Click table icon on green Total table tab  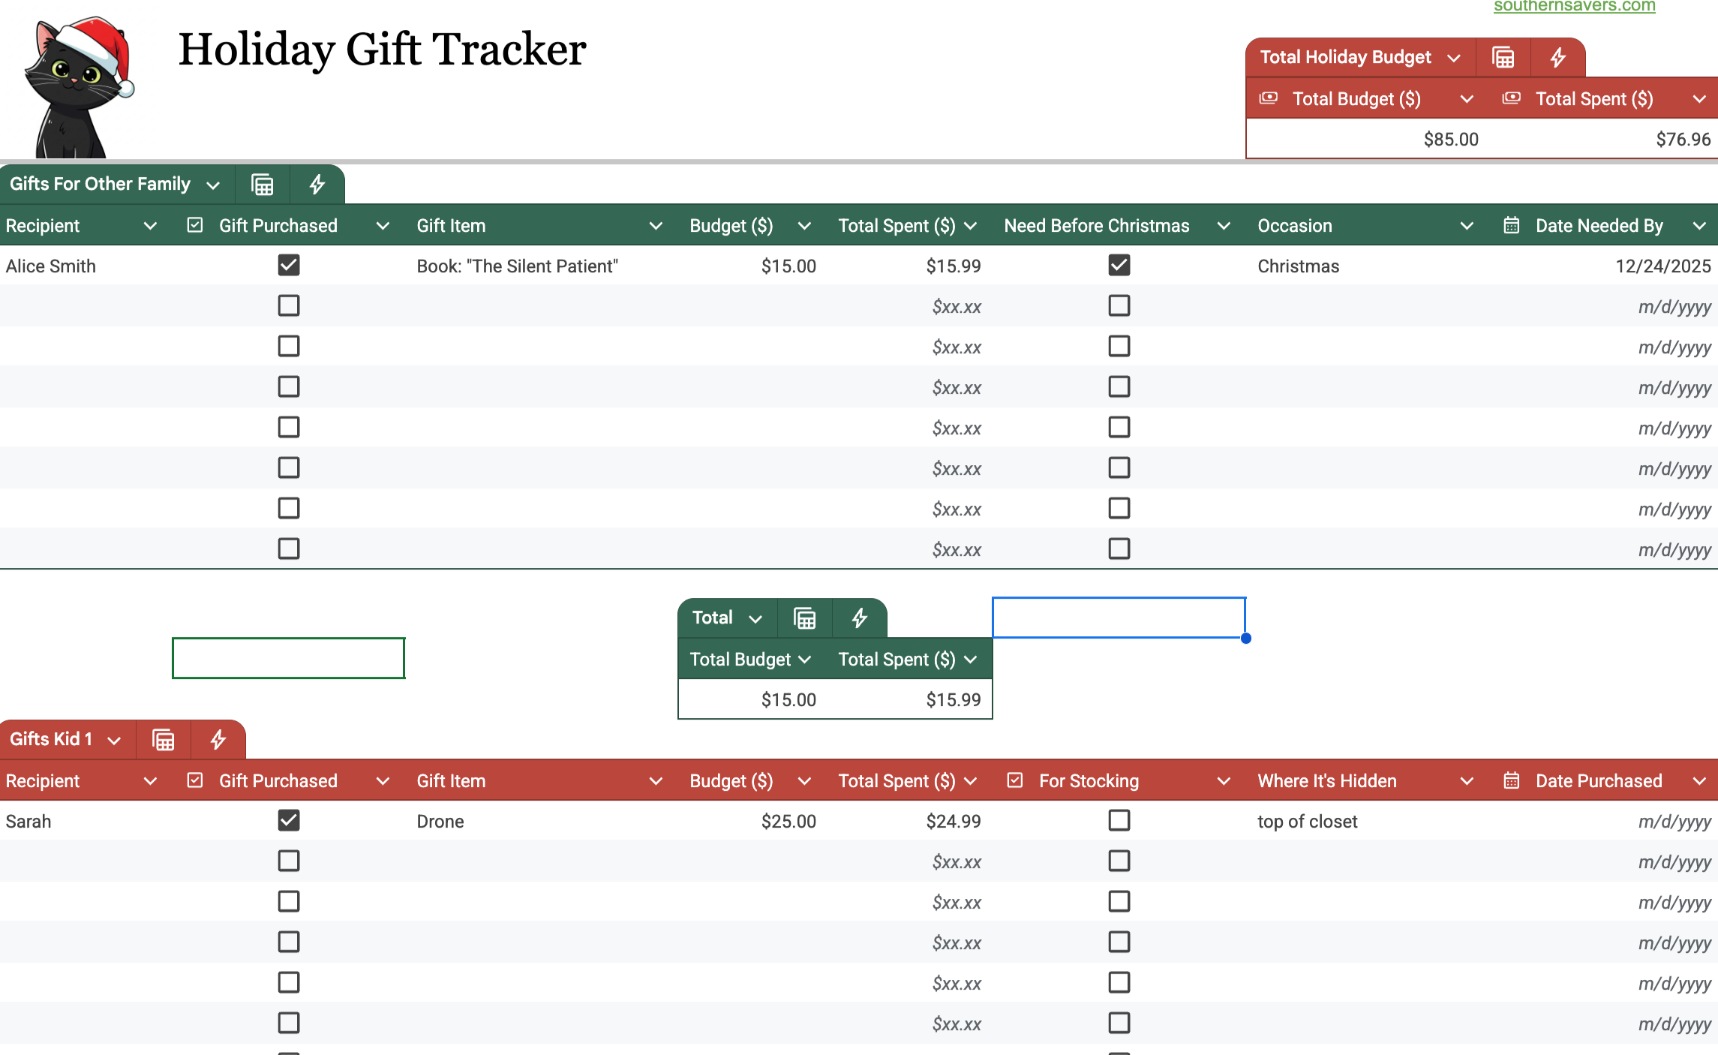[x=805, y=619]
